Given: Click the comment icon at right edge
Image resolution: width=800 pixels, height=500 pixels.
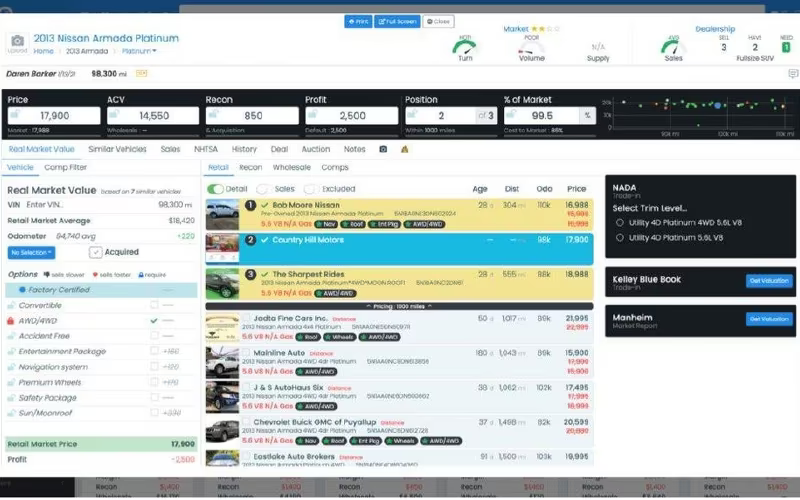Looking at the screenshot, I should 793,74.
